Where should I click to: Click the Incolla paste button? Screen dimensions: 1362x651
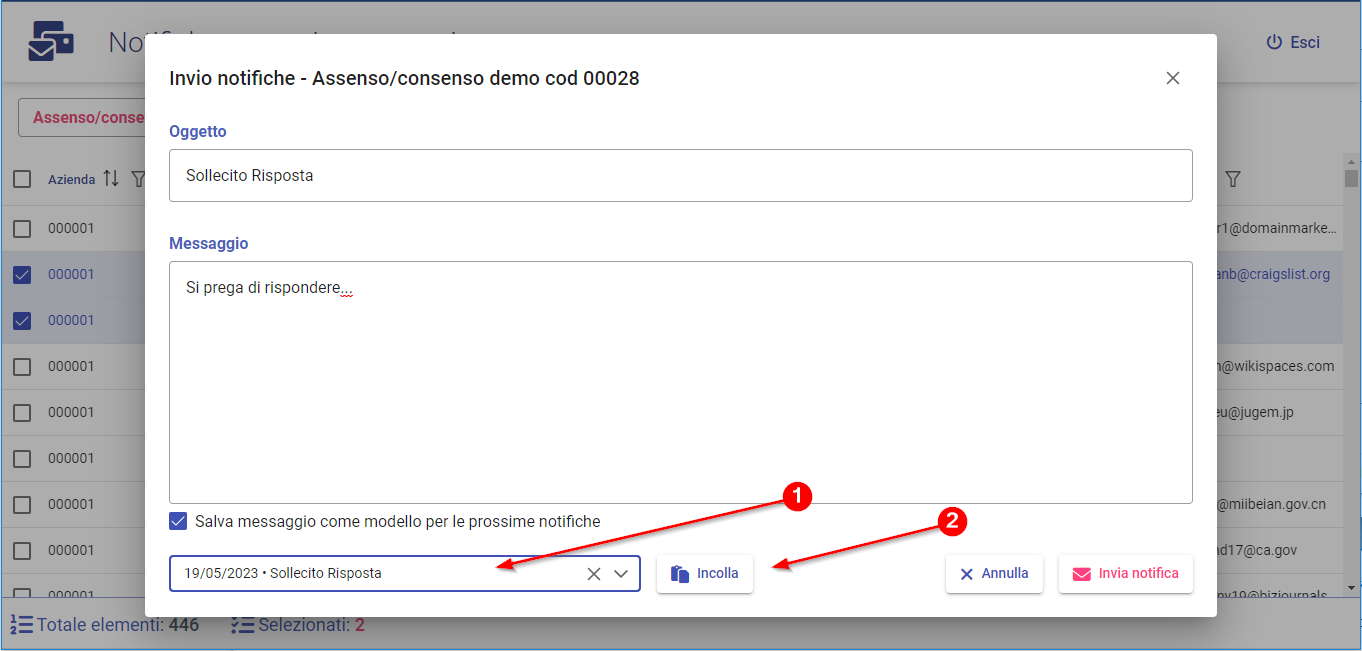coord(705,574)
